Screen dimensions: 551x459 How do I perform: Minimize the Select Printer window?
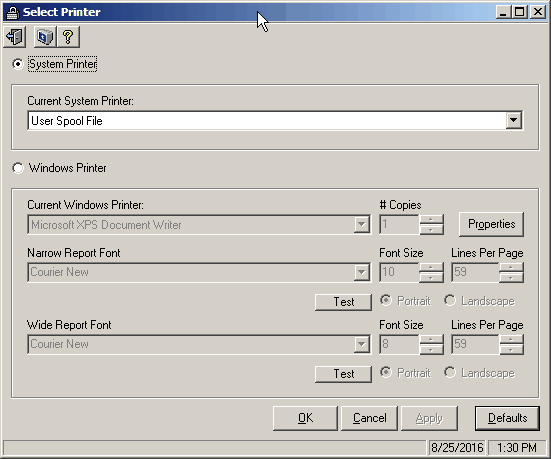504,12
